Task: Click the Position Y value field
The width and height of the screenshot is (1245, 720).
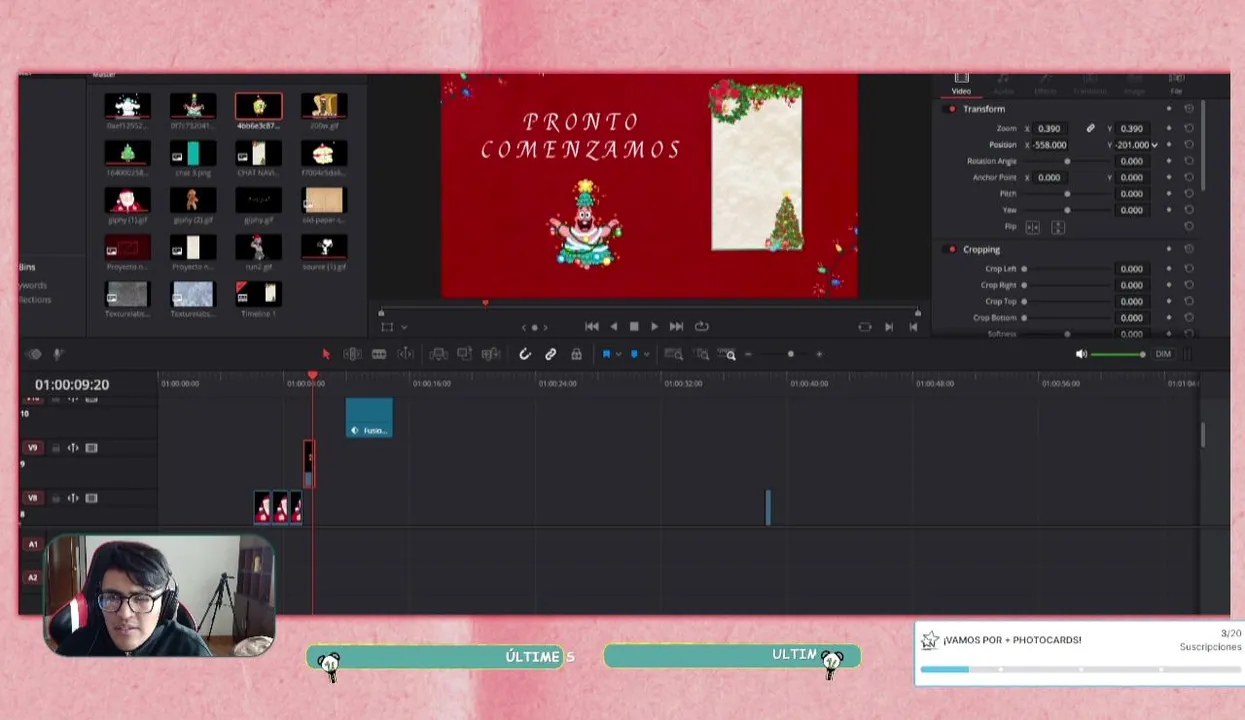Action: (x=1133, y=145)
